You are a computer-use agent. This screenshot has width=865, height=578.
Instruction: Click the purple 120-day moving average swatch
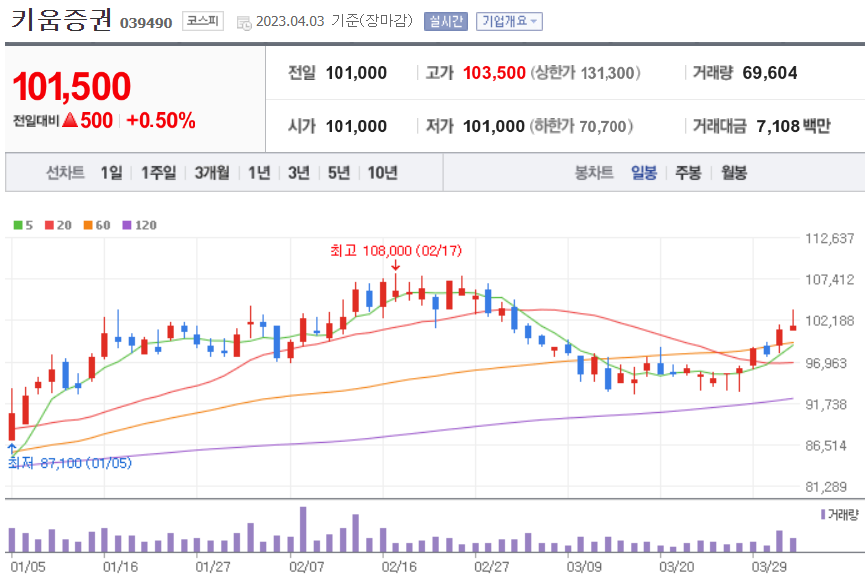click(127, 225)
